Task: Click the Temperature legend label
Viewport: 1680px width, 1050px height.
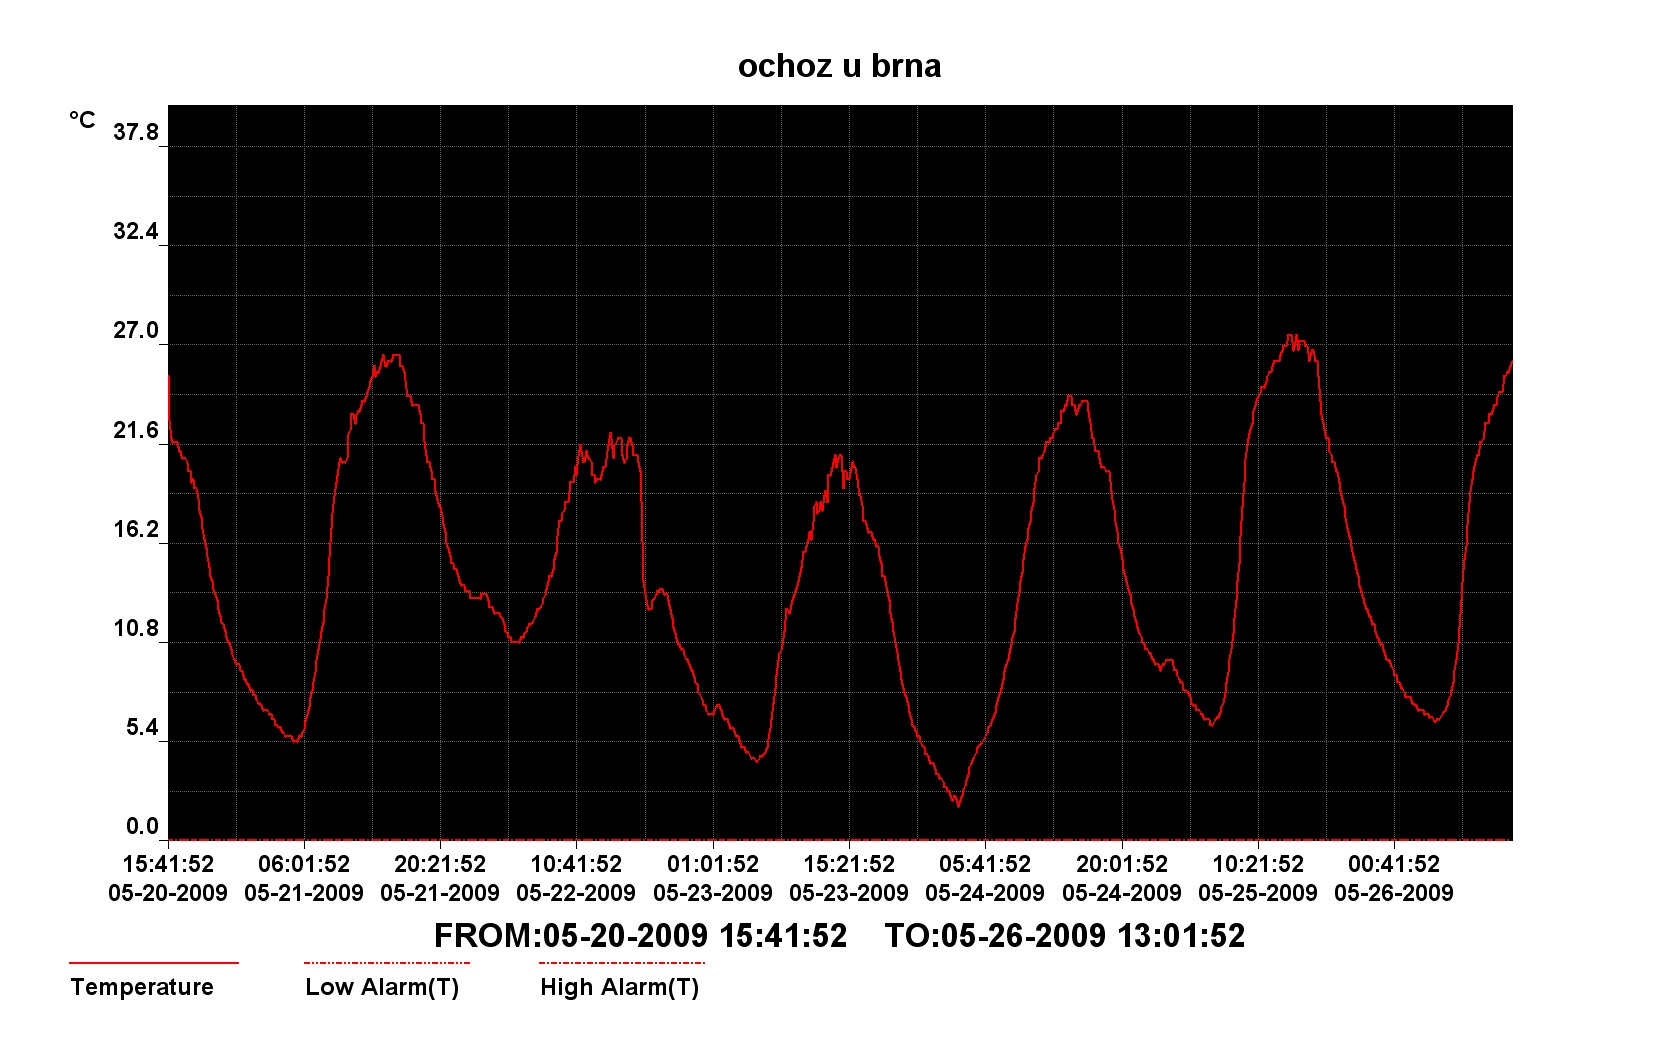Action: coord(142,987)
